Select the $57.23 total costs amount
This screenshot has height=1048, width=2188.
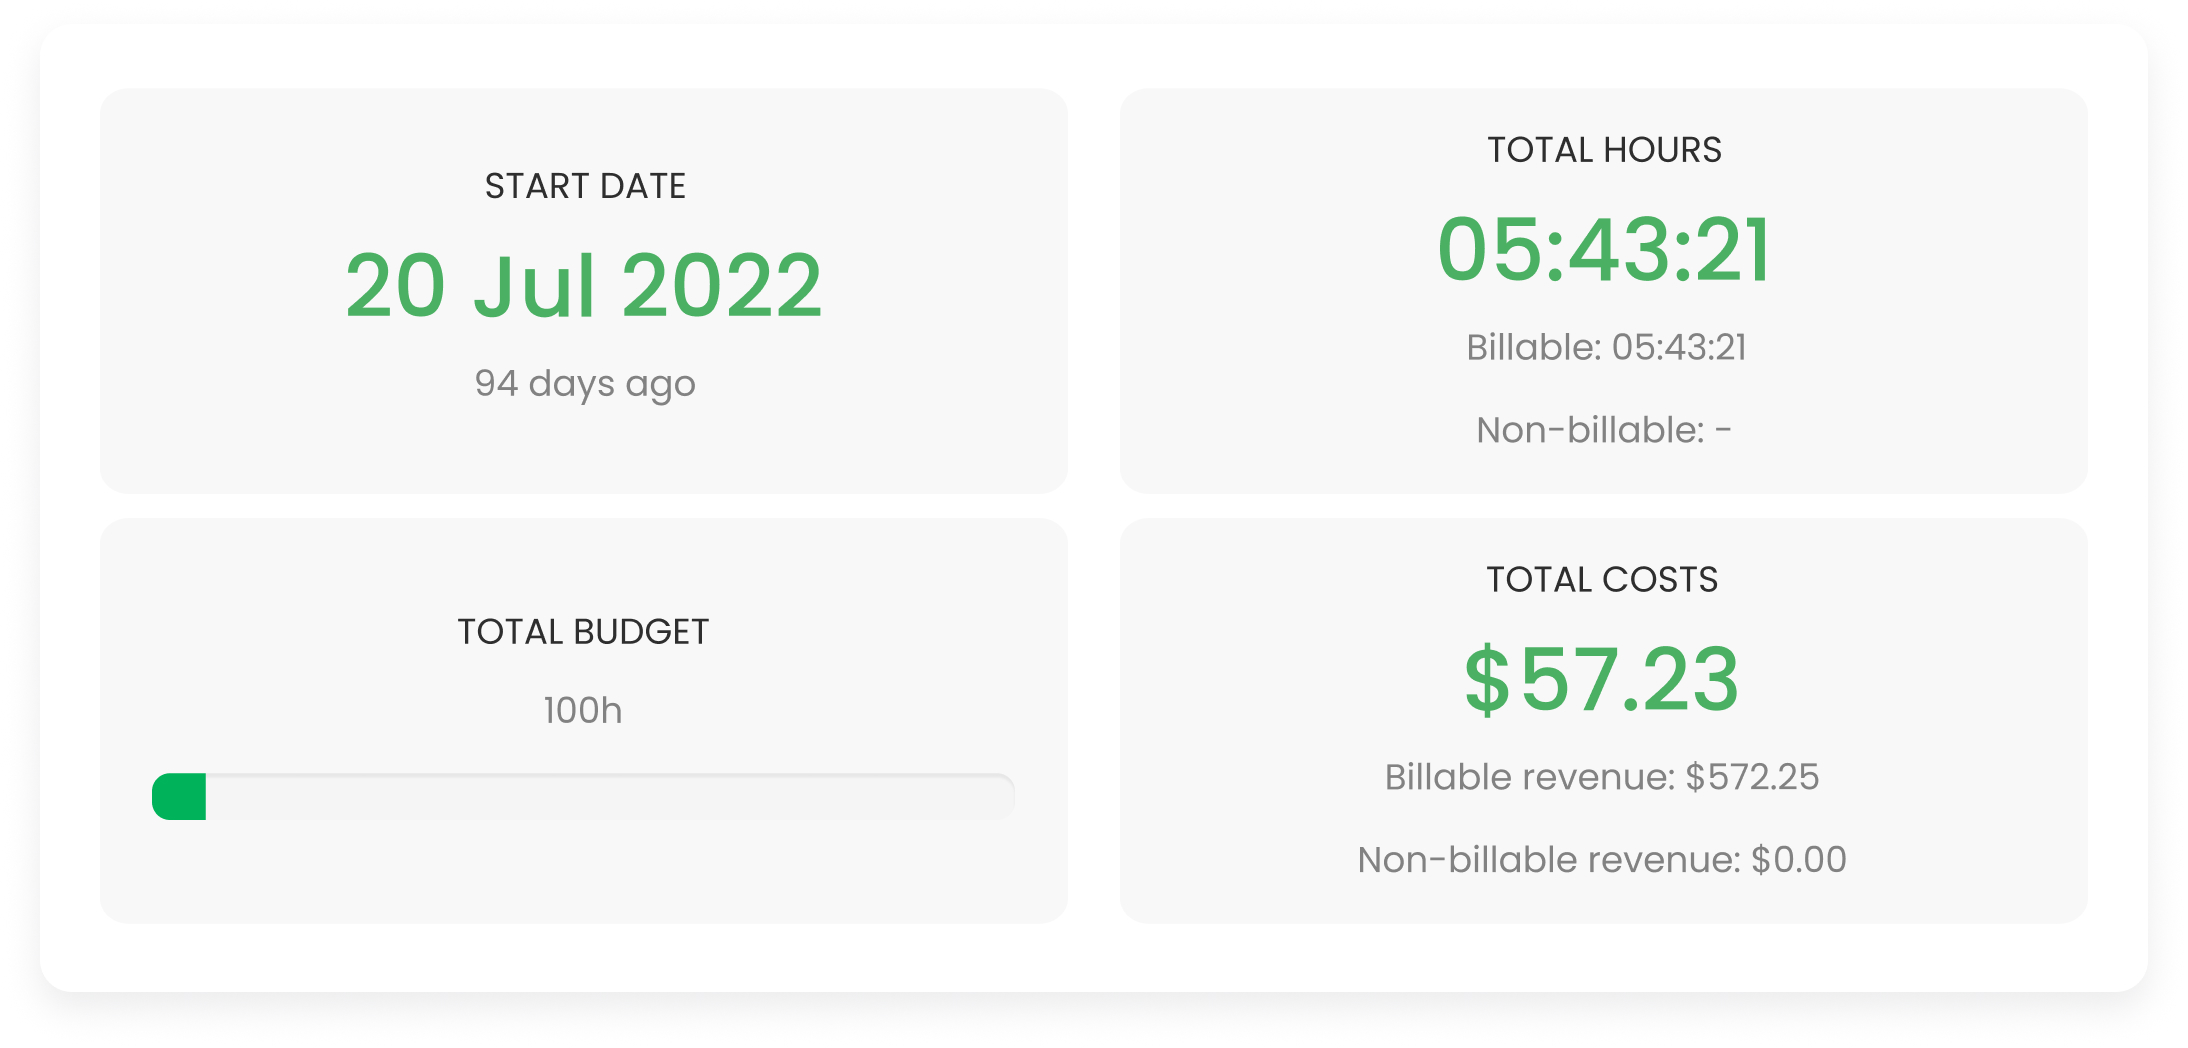[1602, 680]
